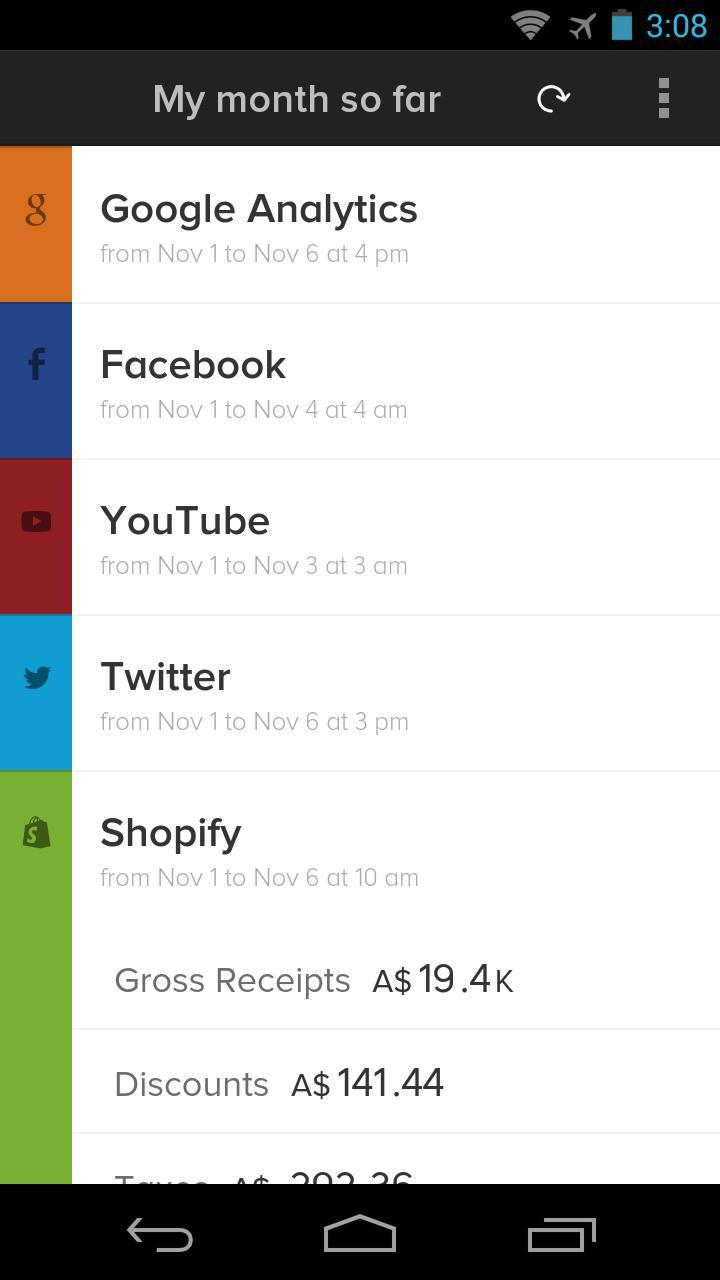Image resolution: width=720 pixels, height=1280 pixels.
Task: Tap the red YouTube icon tile
Action: coord(36,521)
